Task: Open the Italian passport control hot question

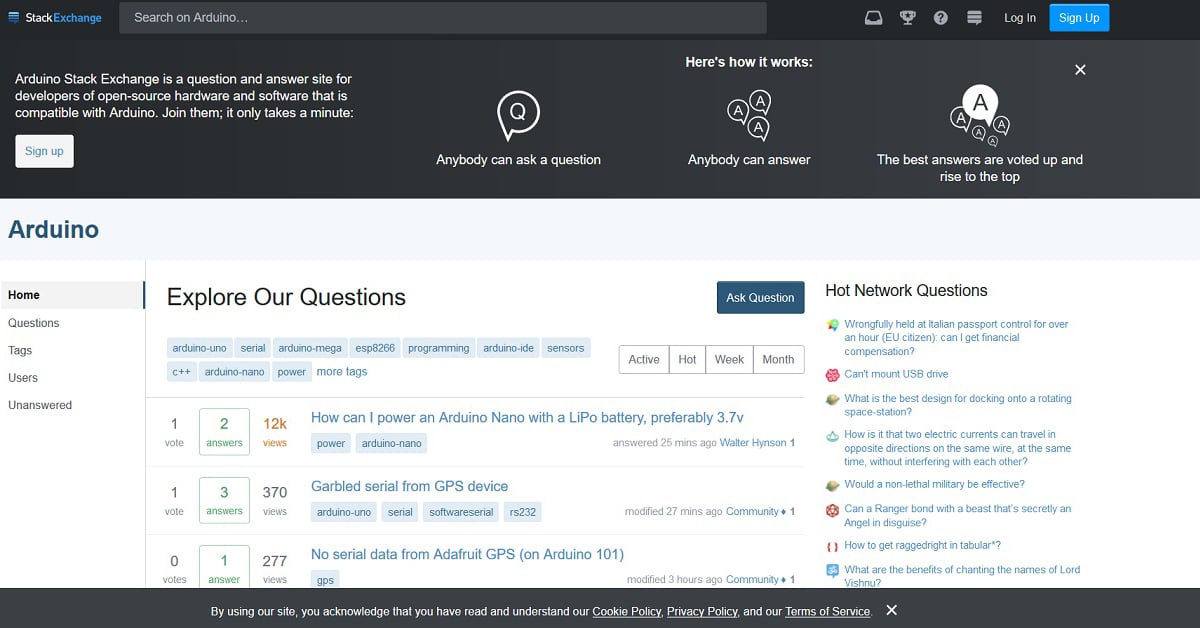Action: (957, 338)
